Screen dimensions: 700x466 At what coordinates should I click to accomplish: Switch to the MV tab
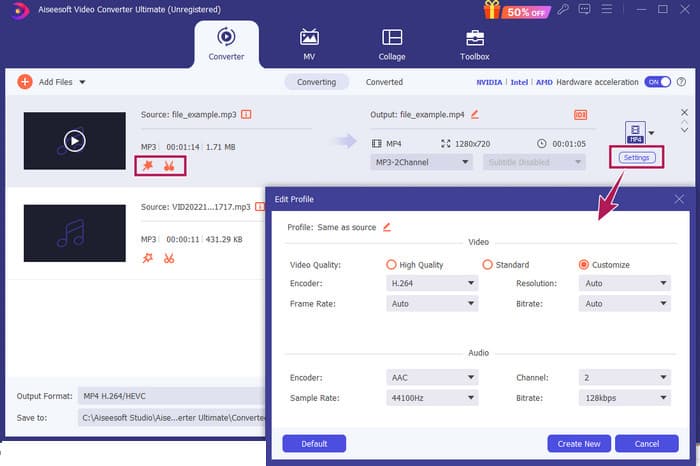point(309,45)
